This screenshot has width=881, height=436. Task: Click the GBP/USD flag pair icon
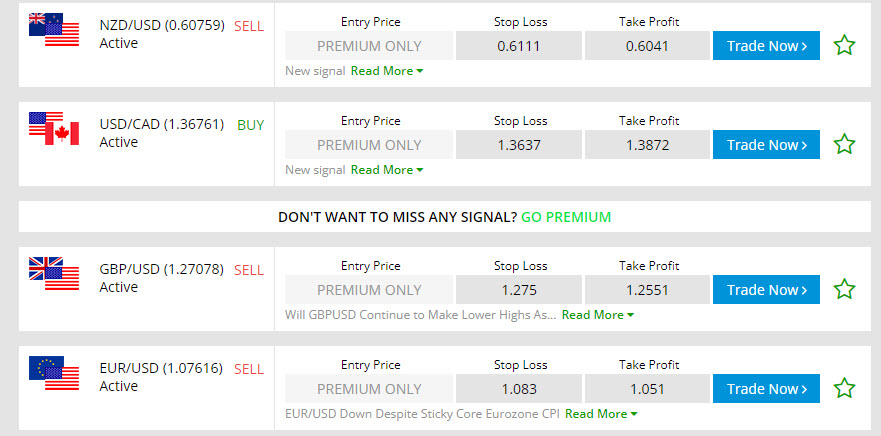54,274
